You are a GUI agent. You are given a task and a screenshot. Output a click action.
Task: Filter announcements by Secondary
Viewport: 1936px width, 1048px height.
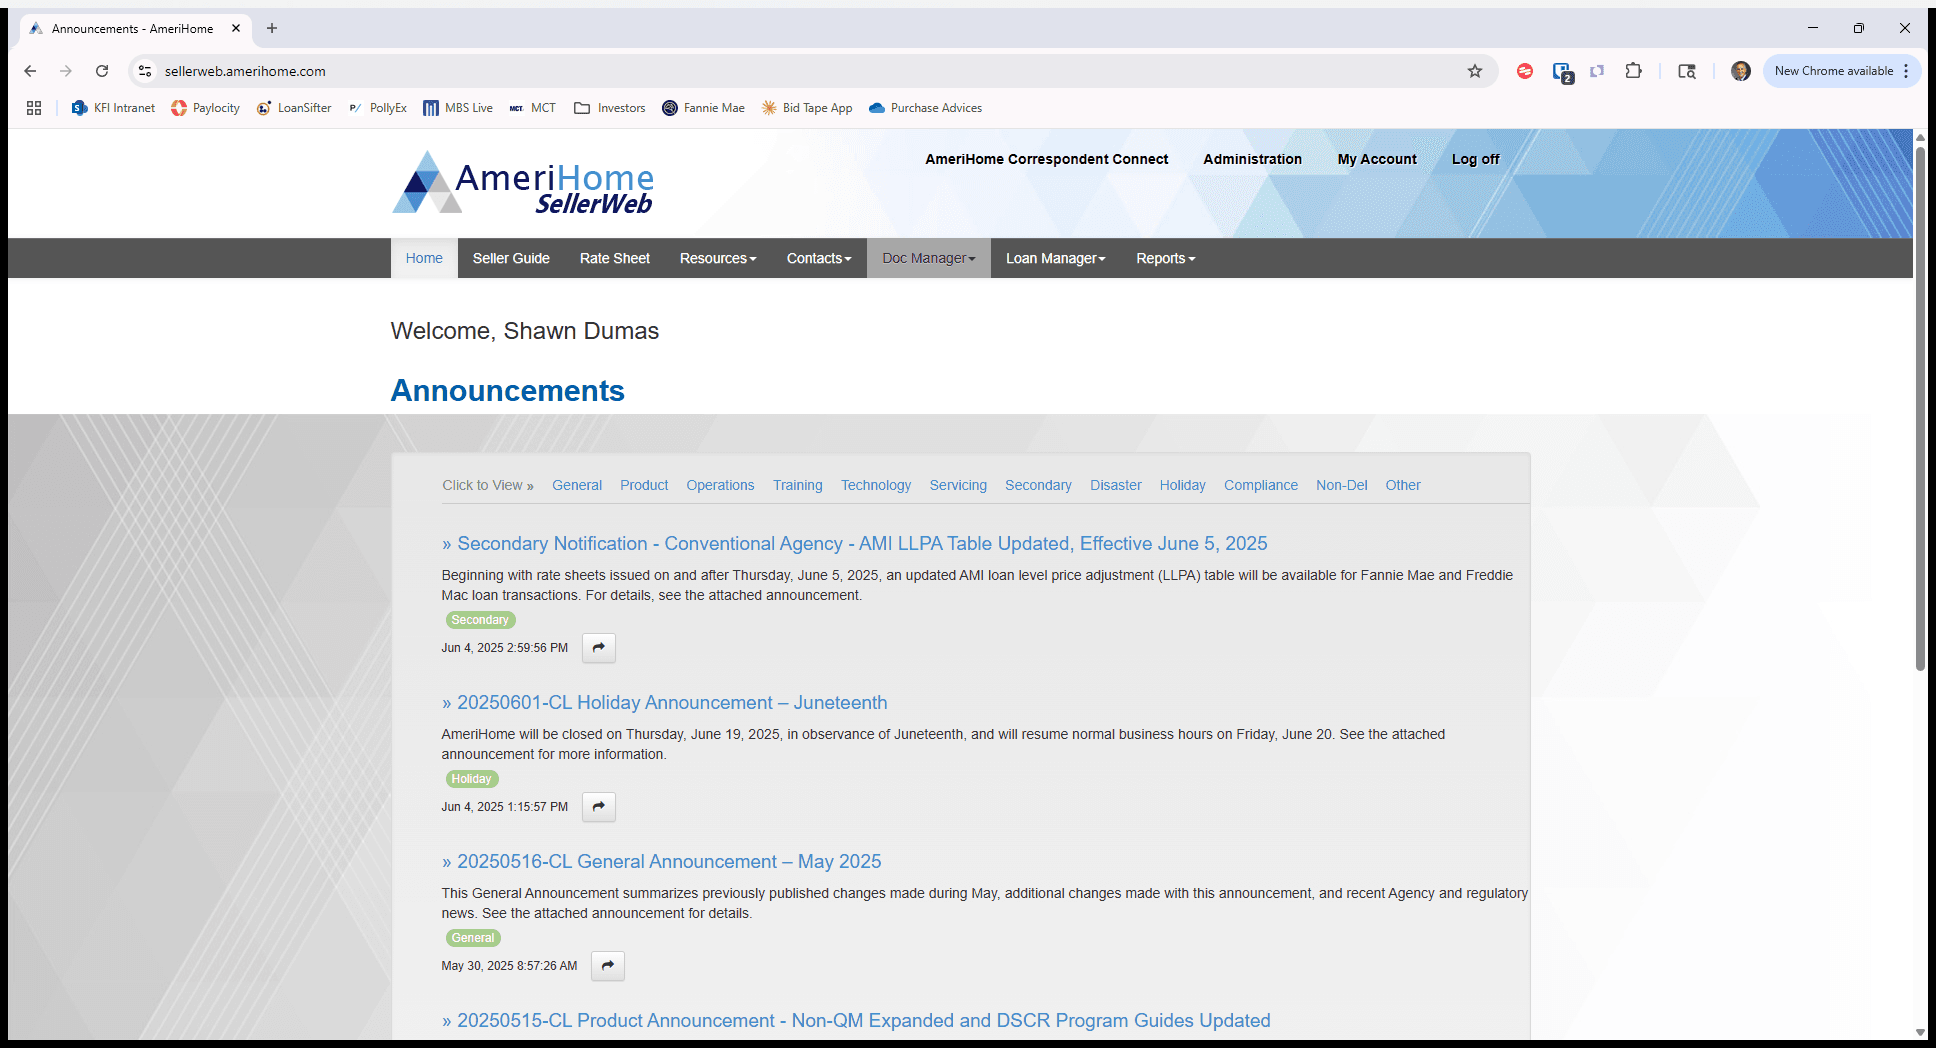click(x=1038, y=485)
